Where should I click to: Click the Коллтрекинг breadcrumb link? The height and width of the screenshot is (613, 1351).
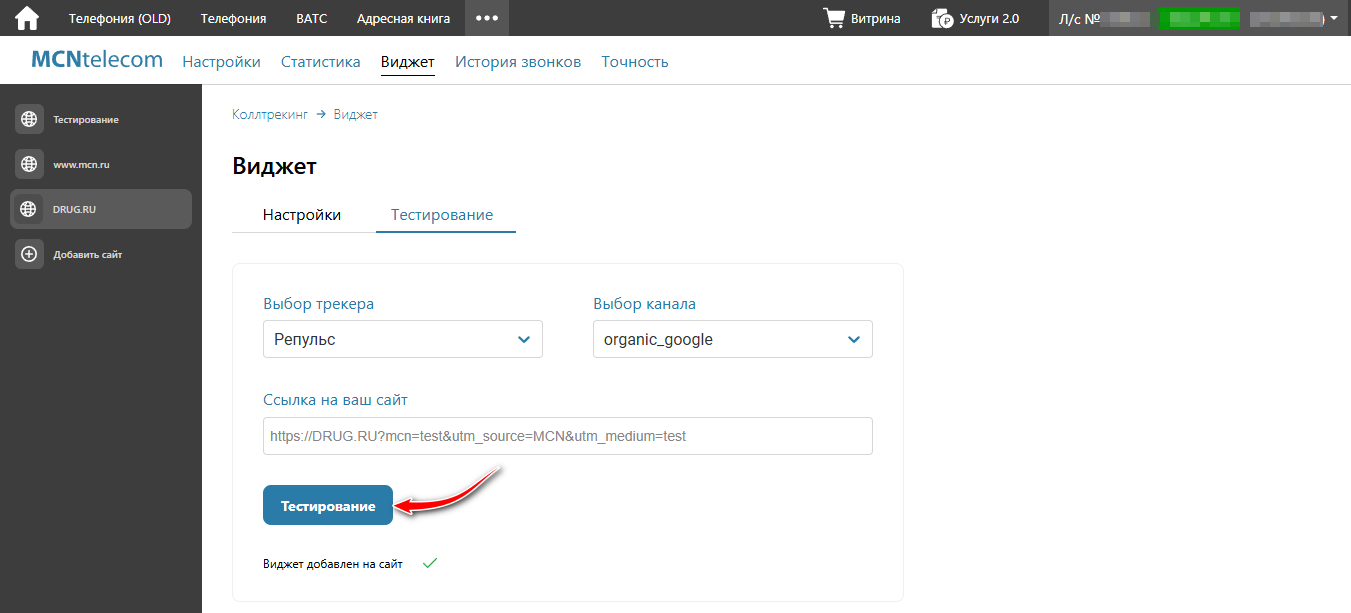(x=270, y=115)
